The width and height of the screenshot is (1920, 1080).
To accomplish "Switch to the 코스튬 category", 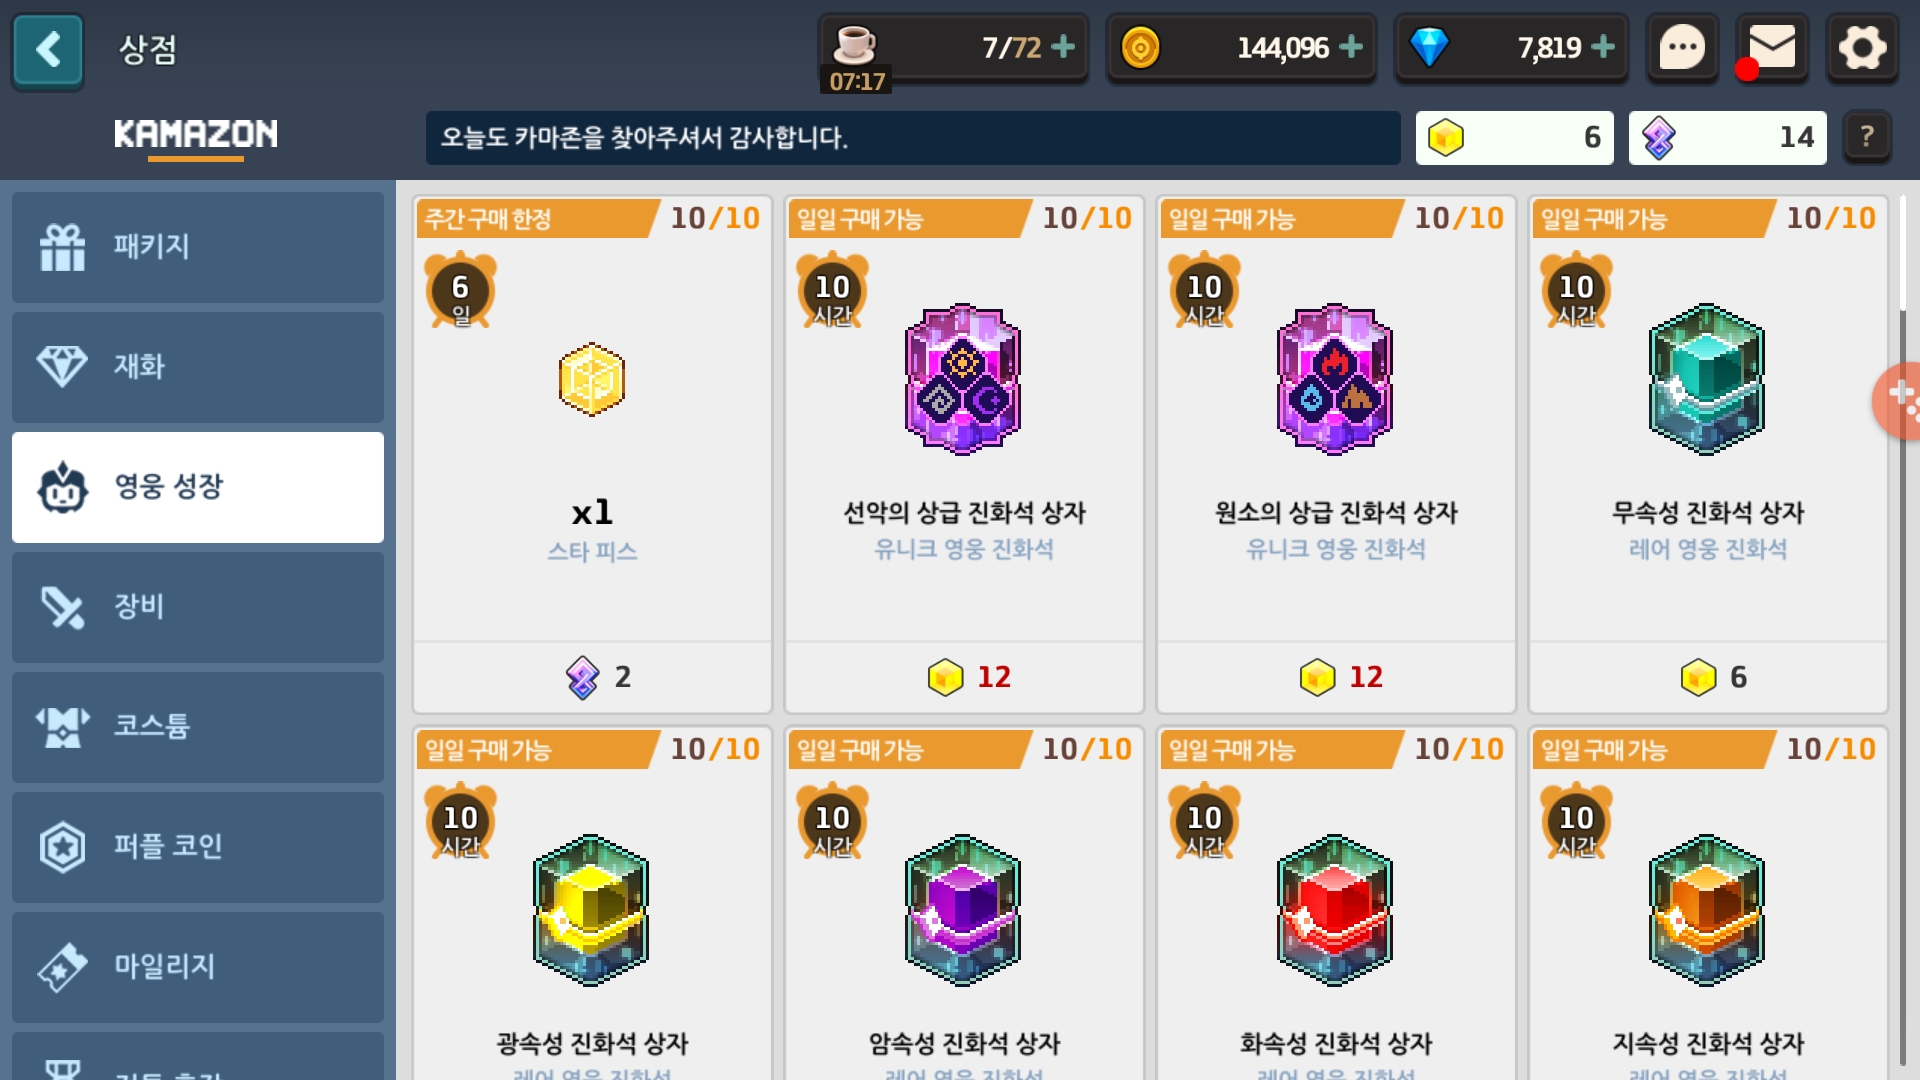I will tap(198, 727).
